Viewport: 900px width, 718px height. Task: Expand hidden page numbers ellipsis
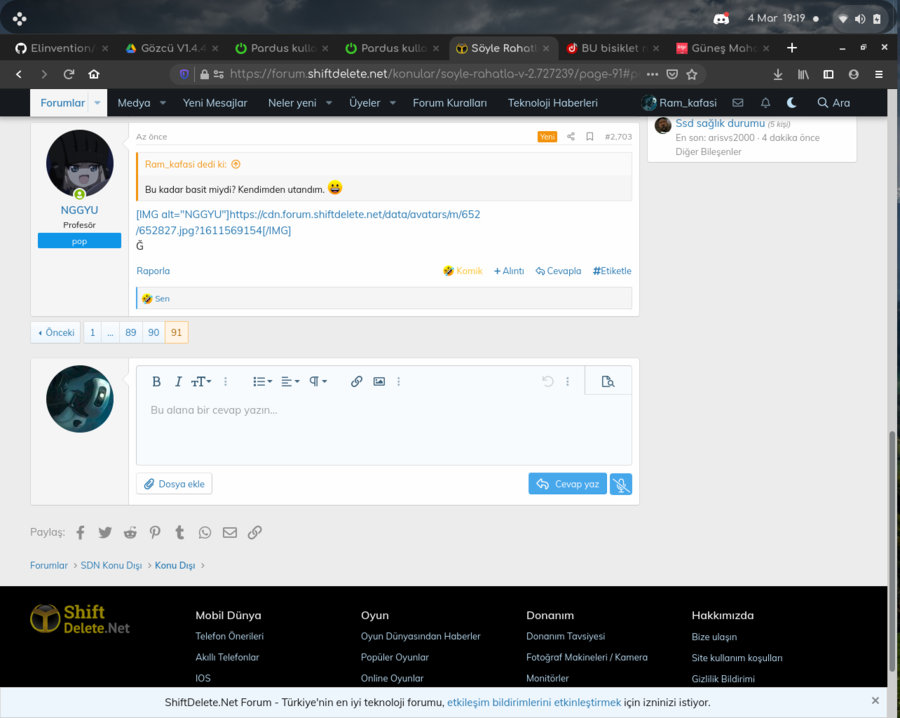pyautogui.click(x=110, y=332)
